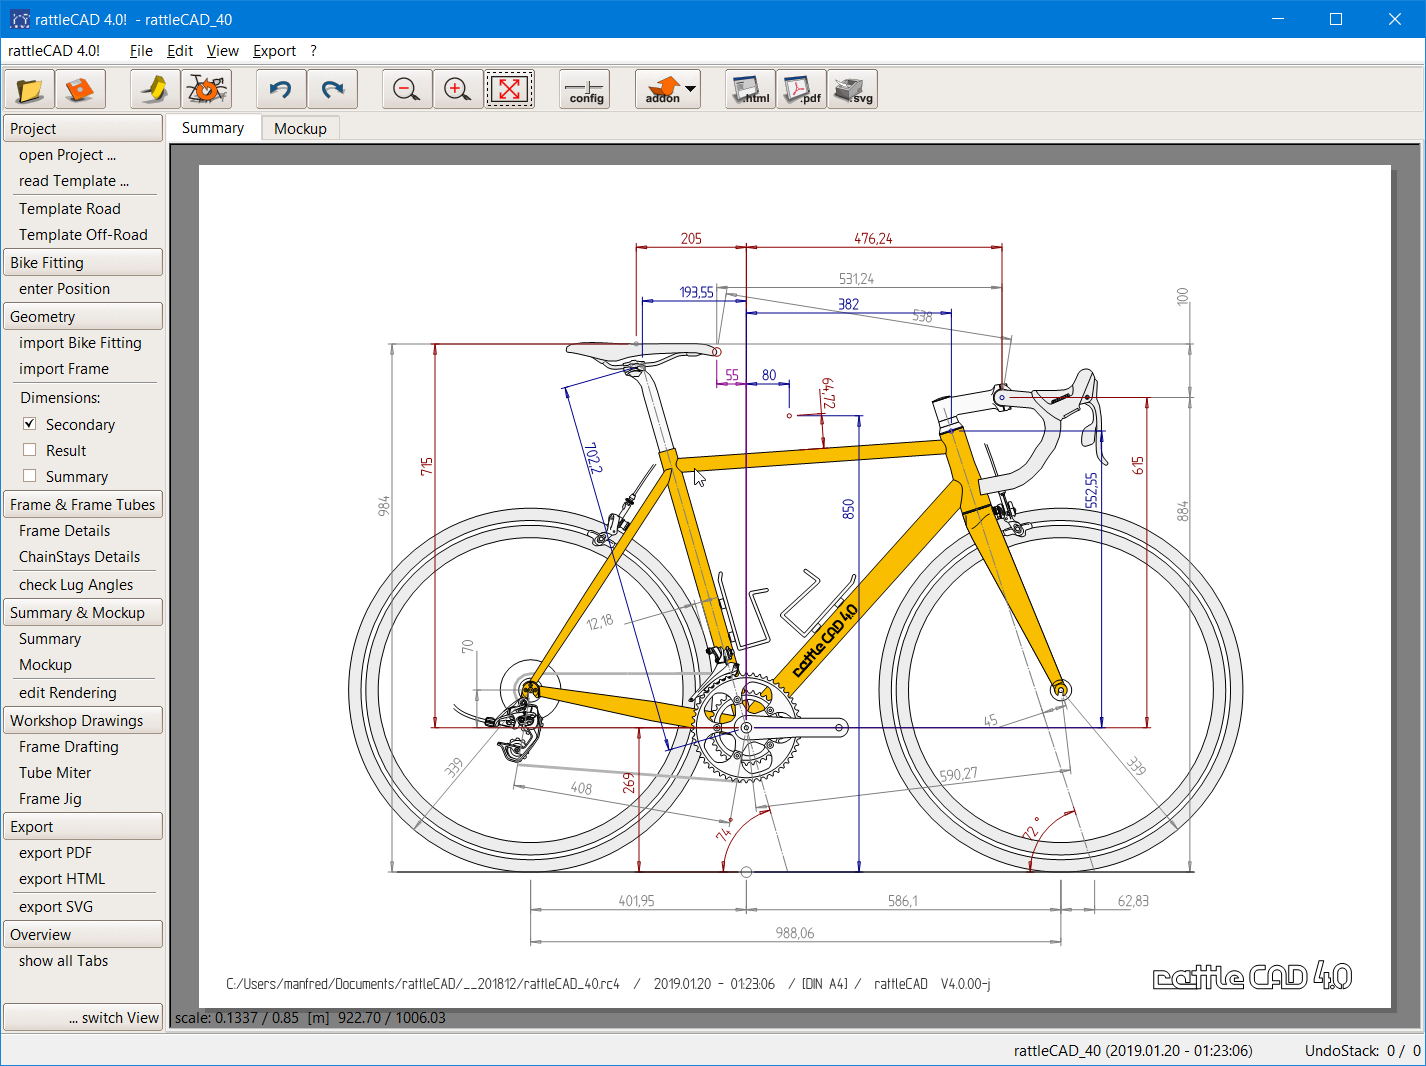Image resolution: width=1426 pixels, height=1066 pixels.
Task: Switch to the Summary tab
Action: pyautogui.click(x=213, y=128)
